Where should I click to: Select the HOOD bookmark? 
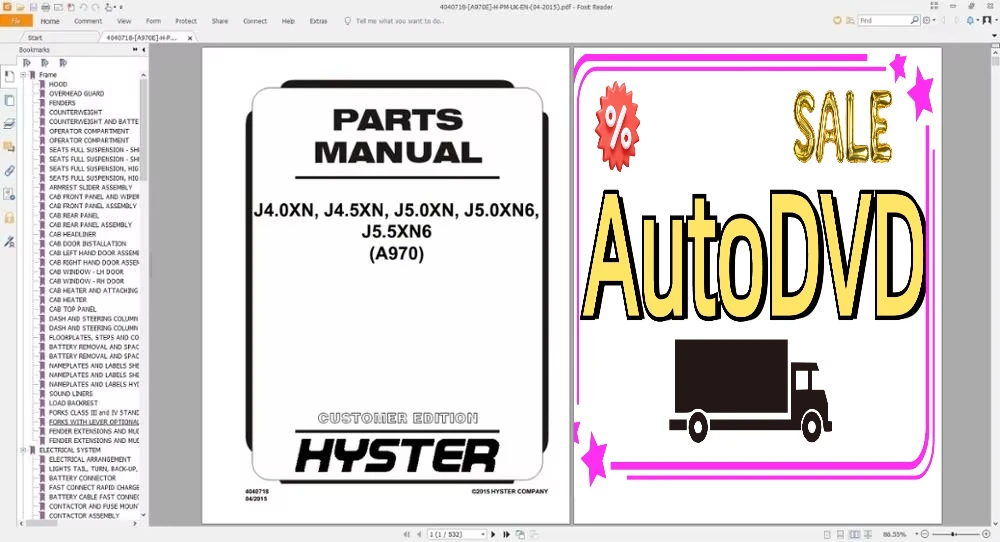pyautogui.click(x=58, y=84)
